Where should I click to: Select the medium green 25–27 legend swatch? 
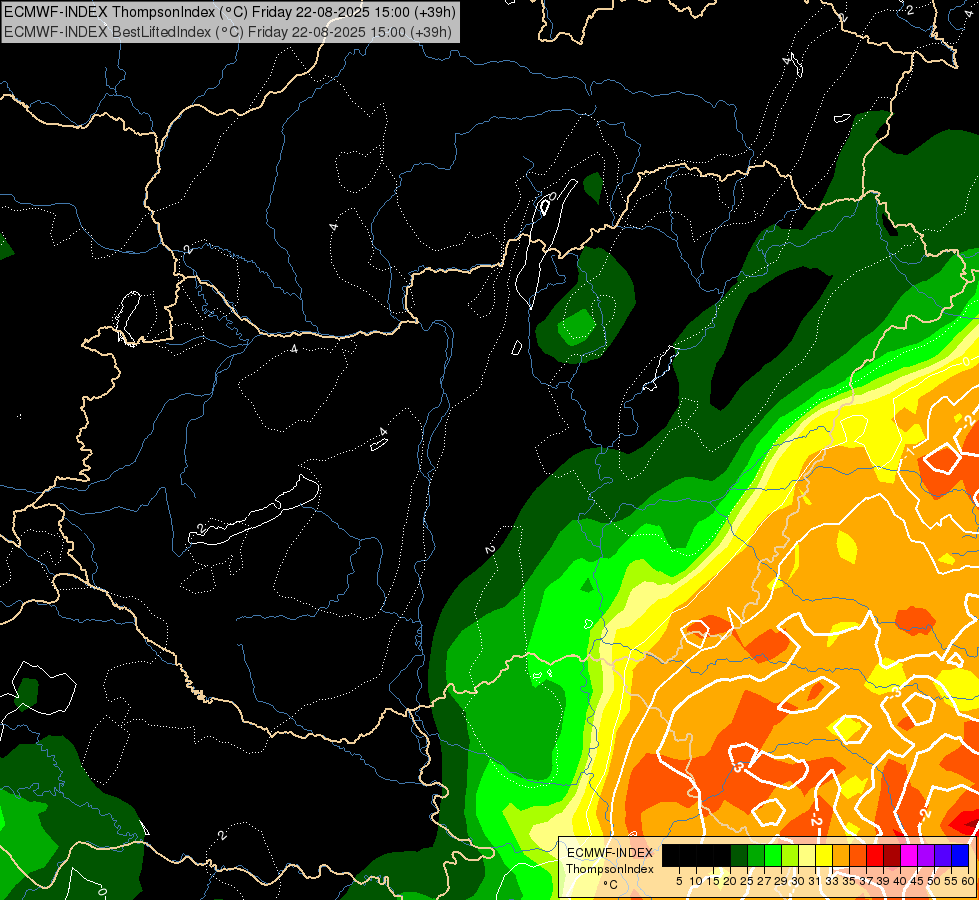pyautogui.click(x=755, y=855)
